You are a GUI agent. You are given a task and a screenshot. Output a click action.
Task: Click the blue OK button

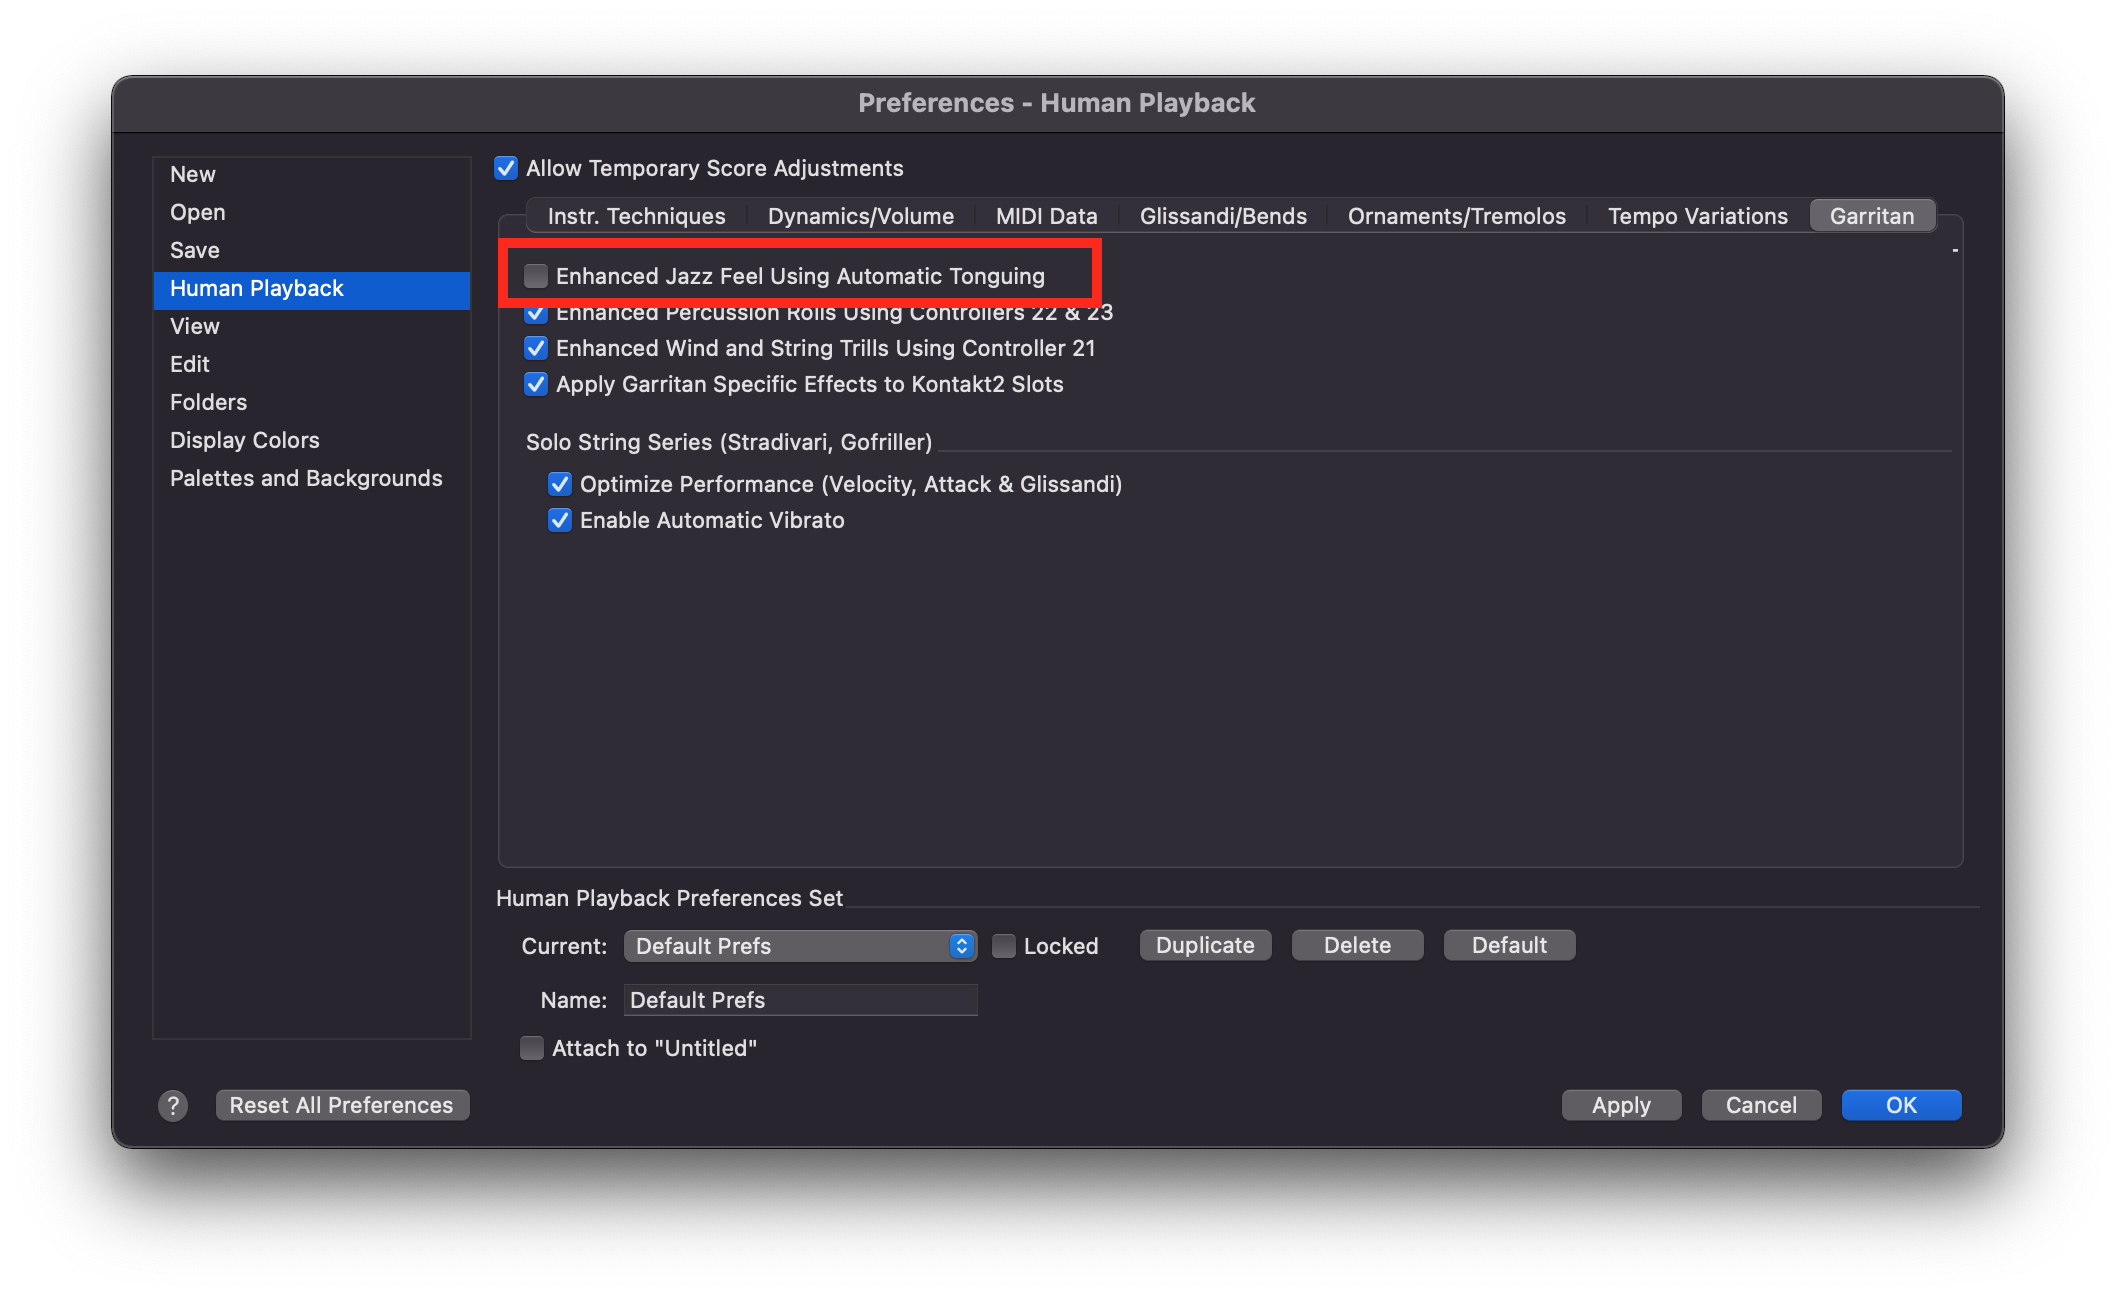coord(1901,1105)
